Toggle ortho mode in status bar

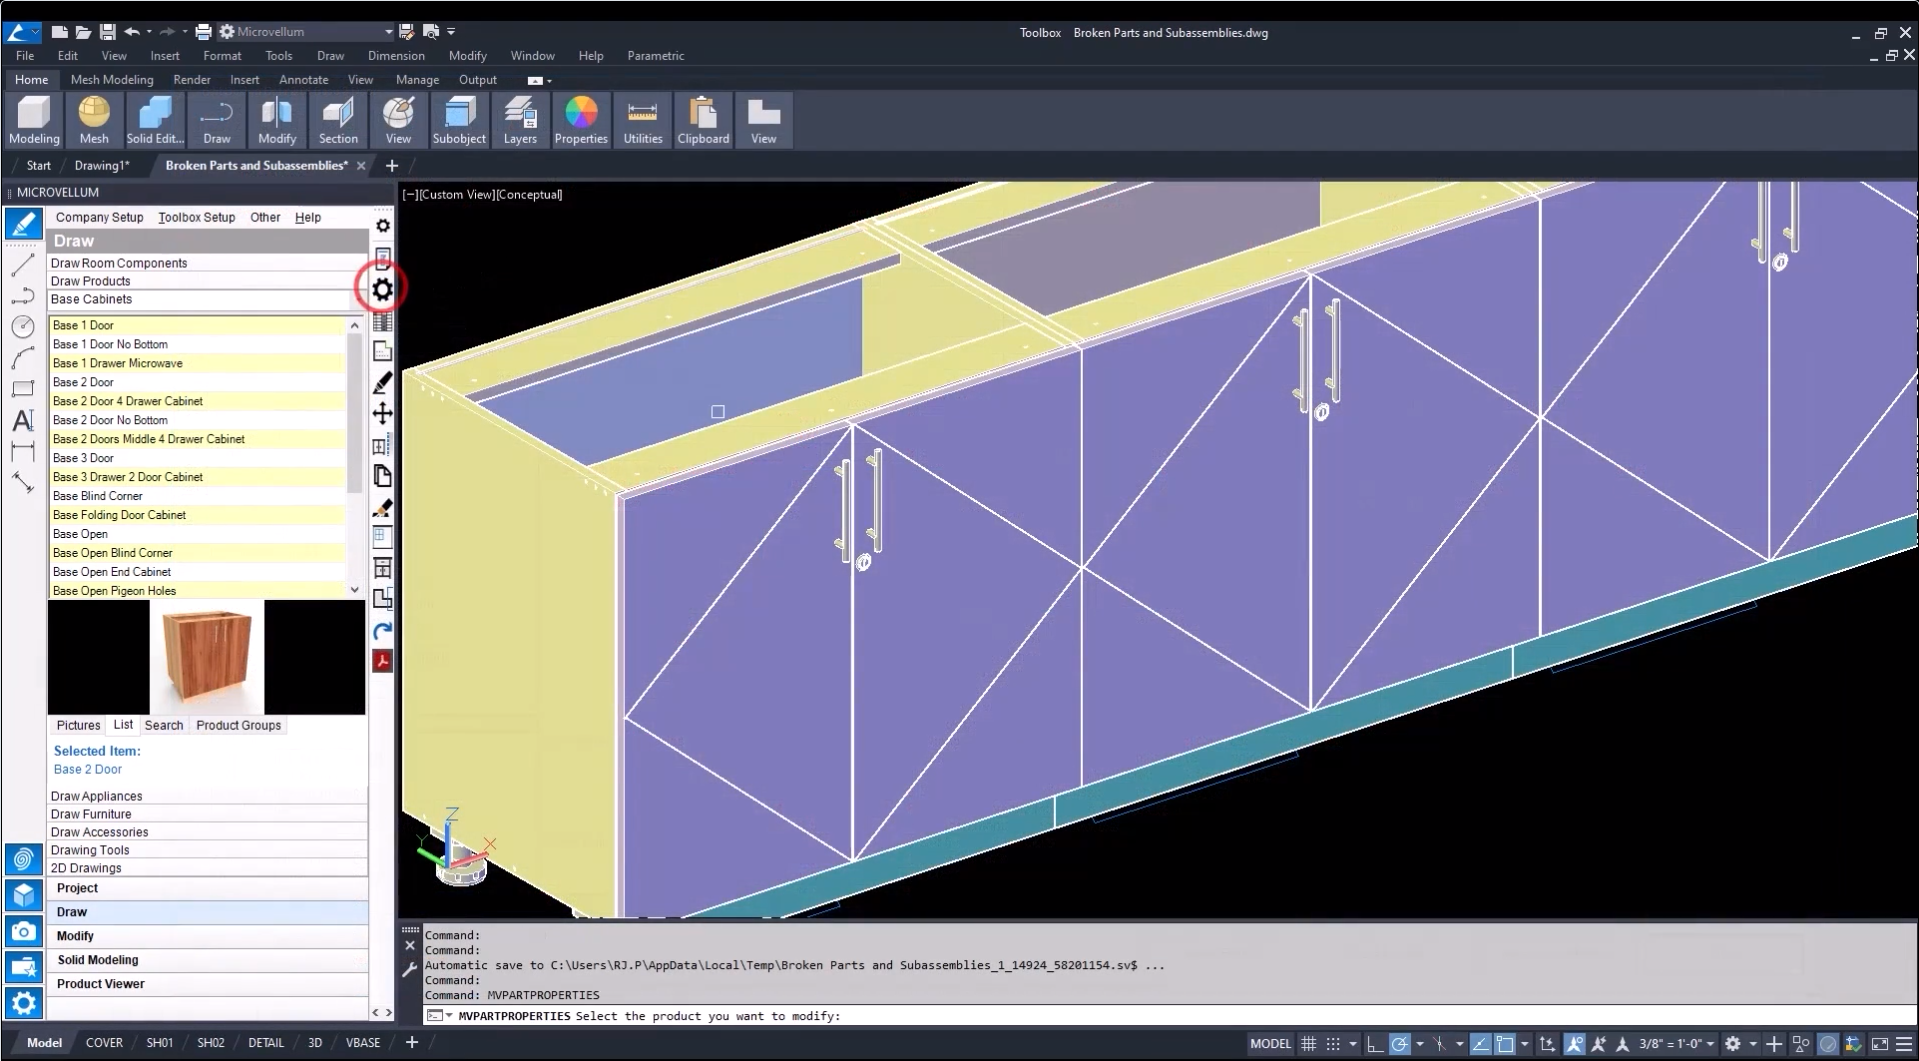pos(1375,1043)
